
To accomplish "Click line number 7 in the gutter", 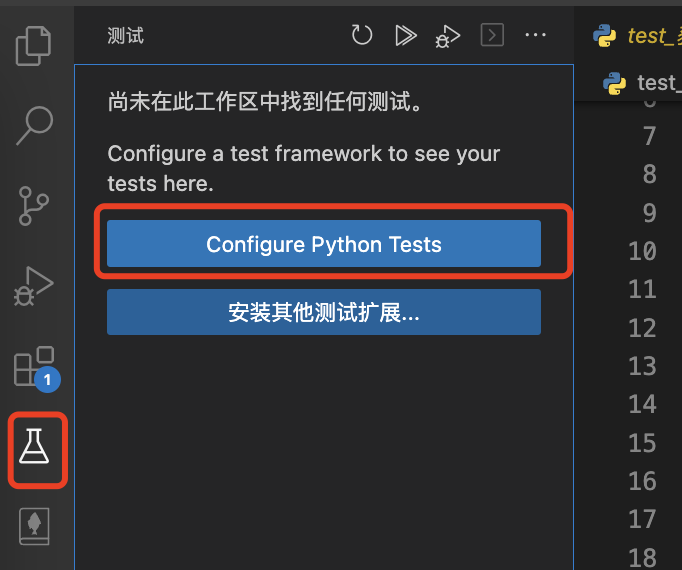I will tap(649, 136).
